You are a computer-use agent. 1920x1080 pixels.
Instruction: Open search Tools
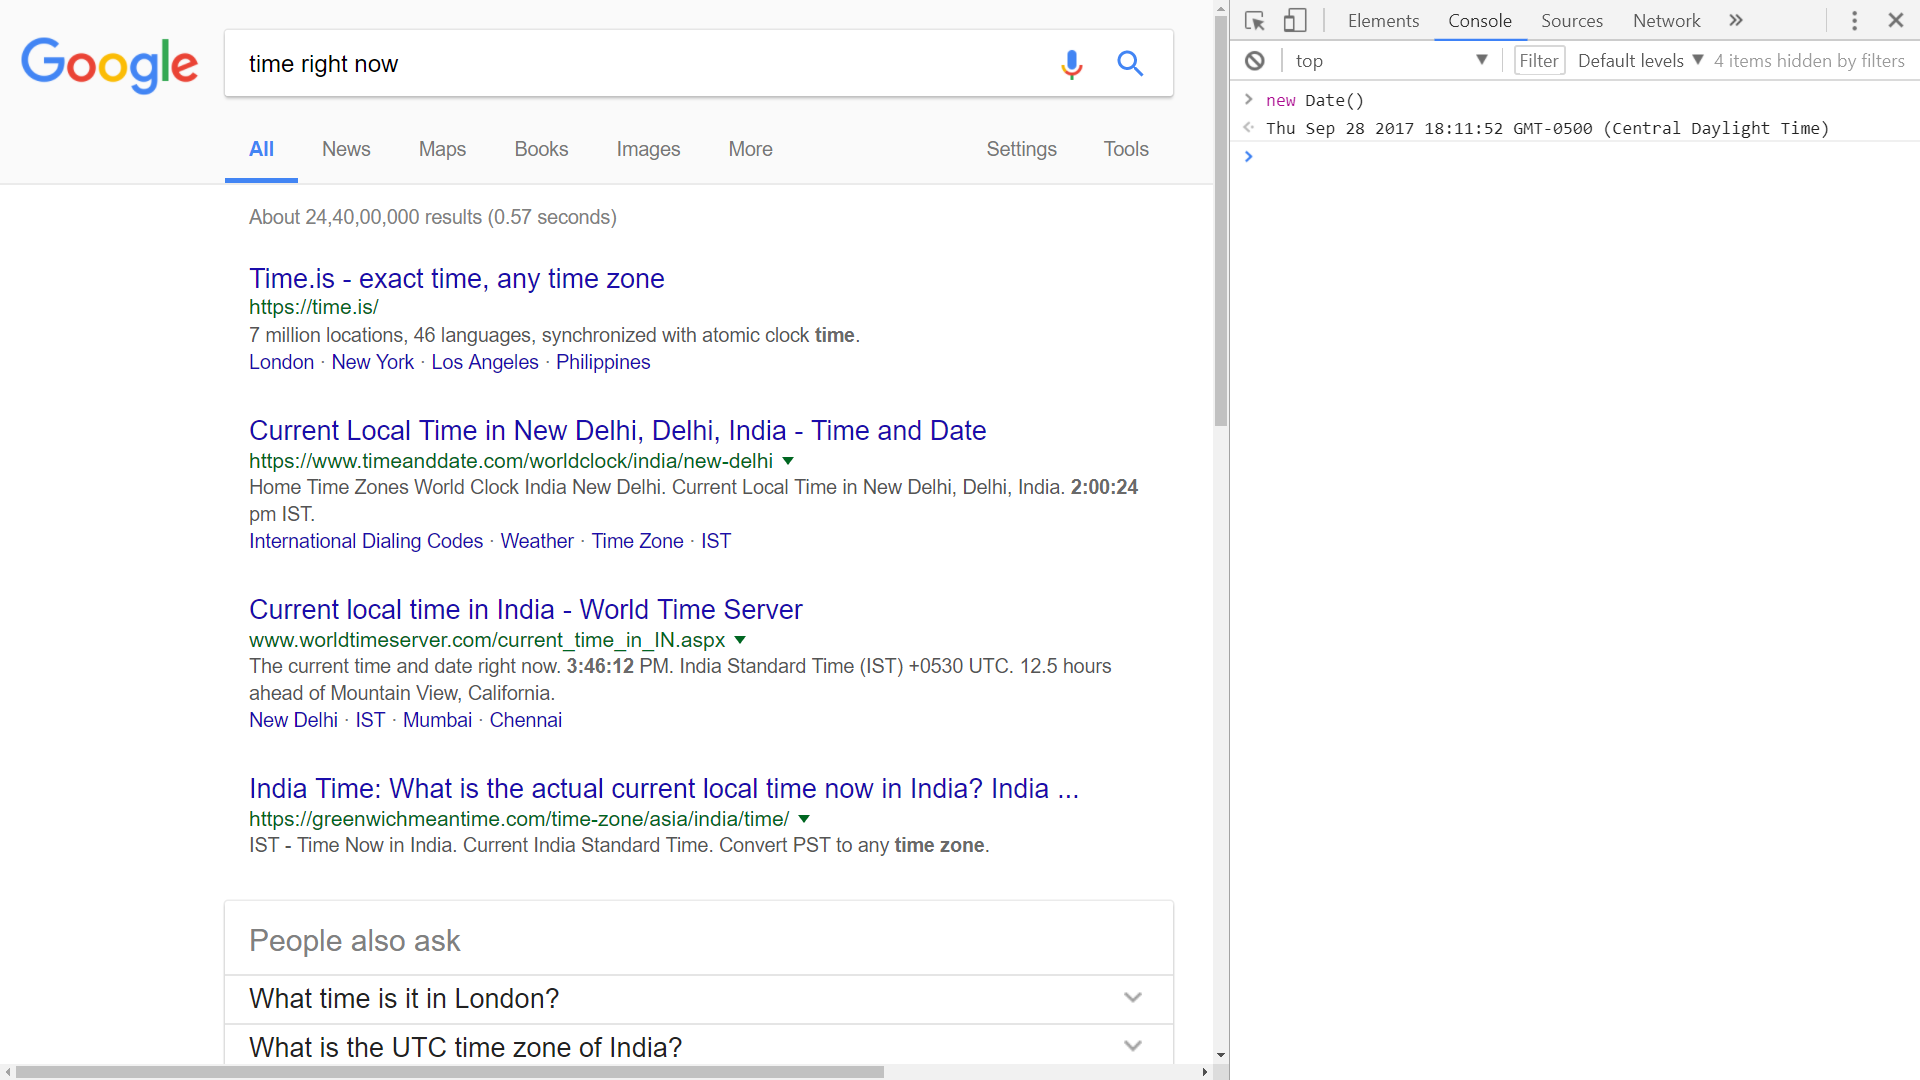tap(1126, 149)
